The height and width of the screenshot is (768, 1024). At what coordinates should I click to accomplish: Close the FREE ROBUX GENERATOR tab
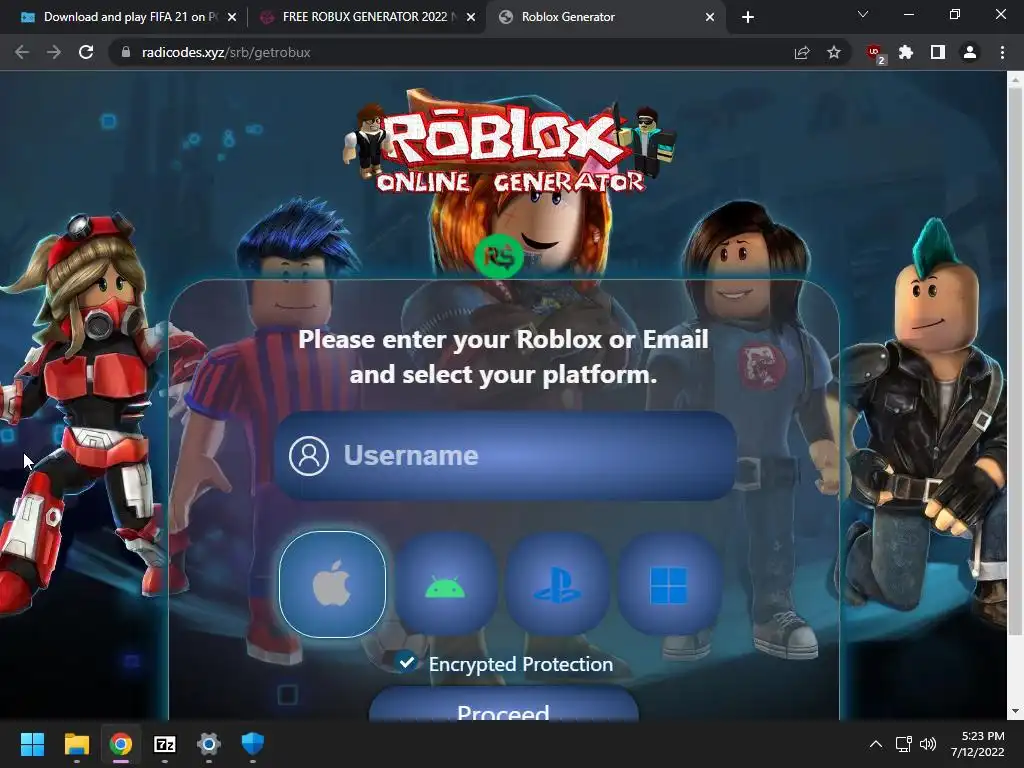[471, 17]
